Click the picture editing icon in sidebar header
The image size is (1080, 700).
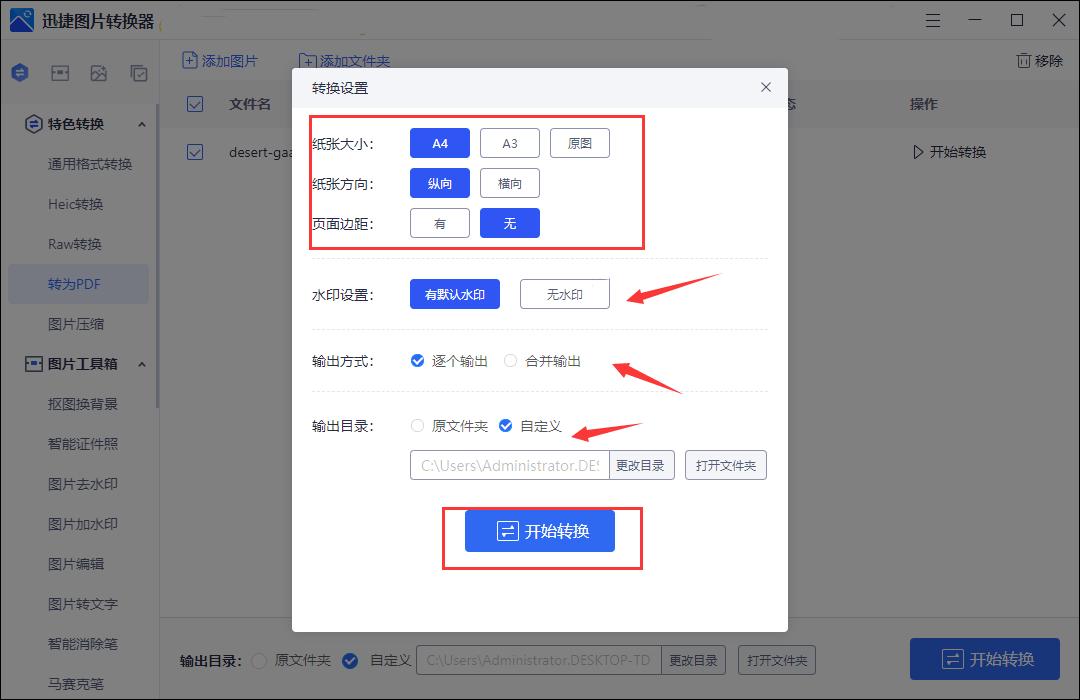[x=99, y=72]
